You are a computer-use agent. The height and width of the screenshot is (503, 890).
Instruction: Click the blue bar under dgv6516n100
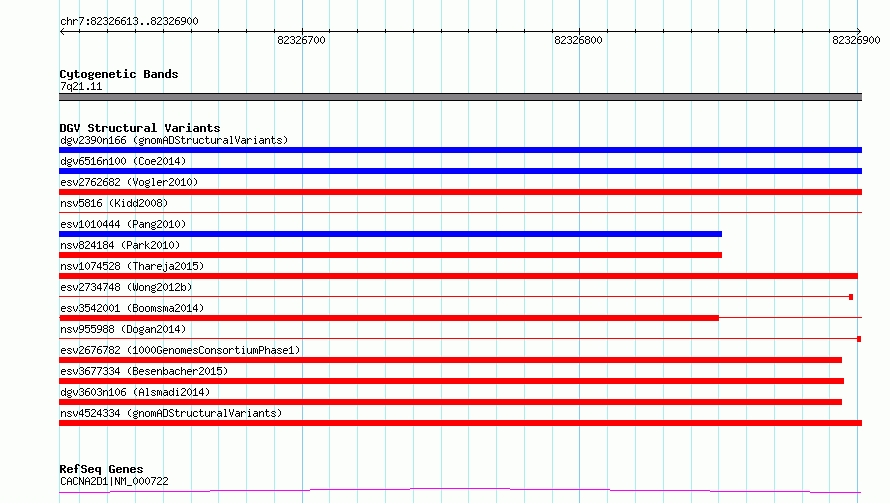[x=460, y=171]
